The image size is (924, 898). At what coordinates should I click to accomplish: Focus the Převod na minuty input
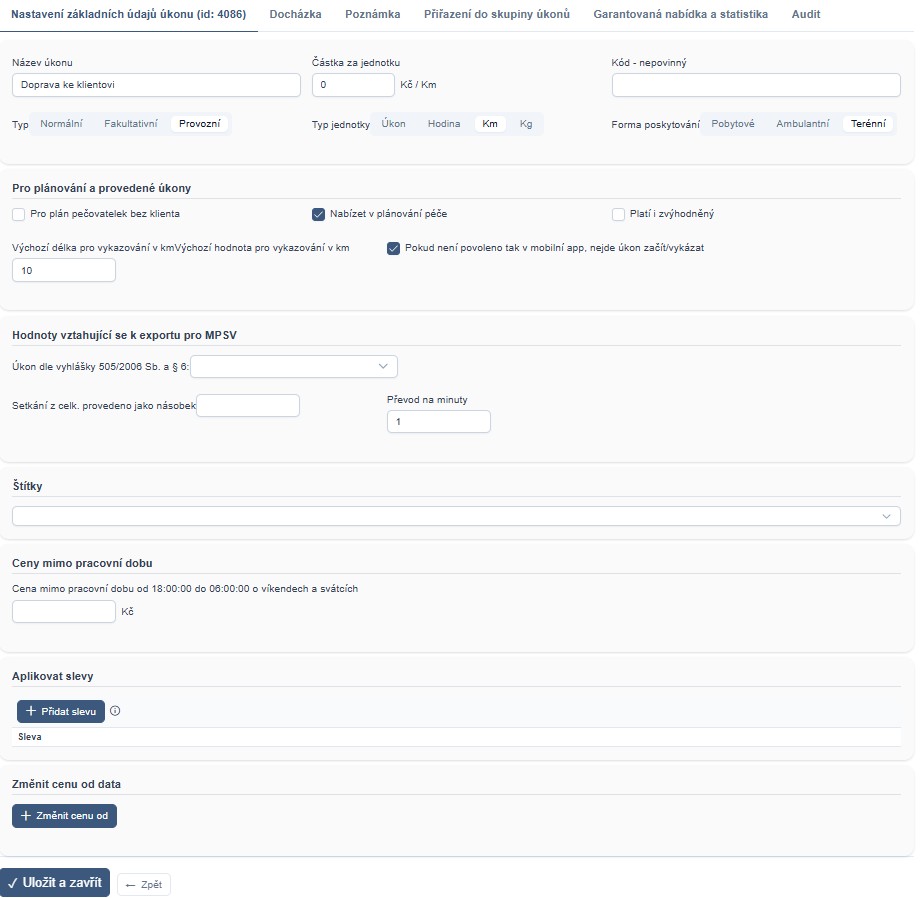pyautogui.click(x=438, y=422)
